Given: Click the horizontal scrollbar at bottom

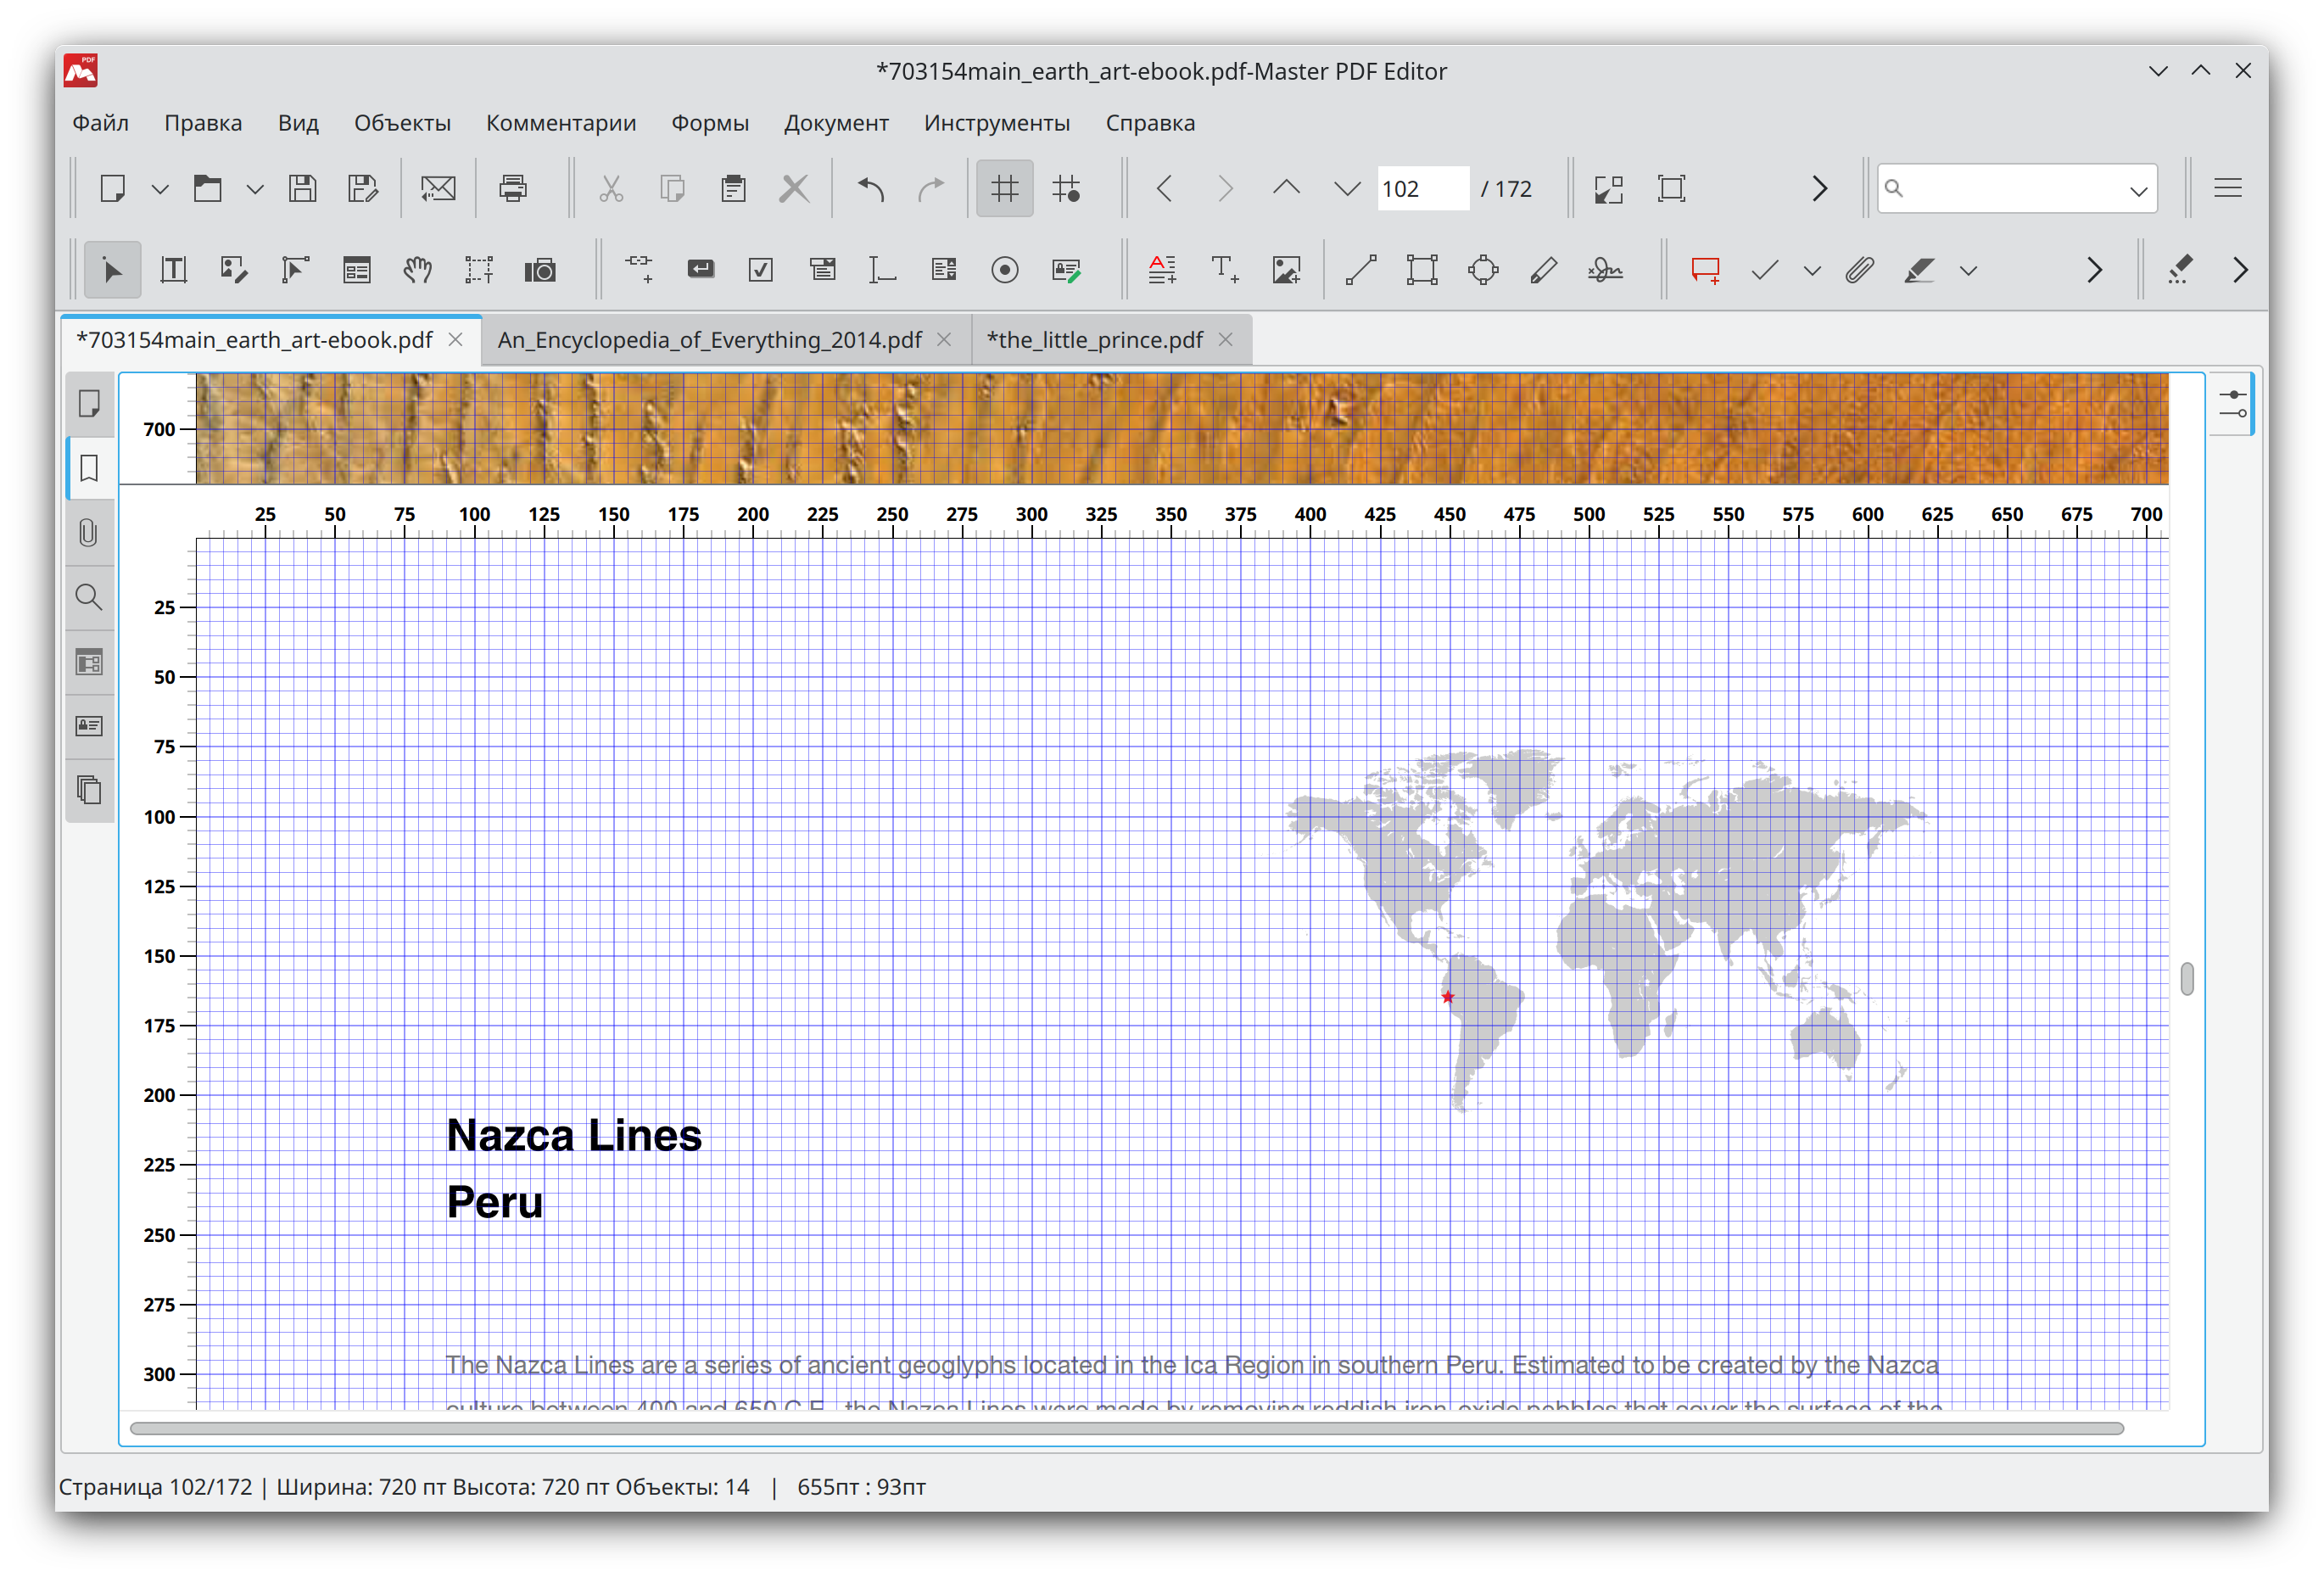Looking at the screenshot, I should point(1126,1428).
